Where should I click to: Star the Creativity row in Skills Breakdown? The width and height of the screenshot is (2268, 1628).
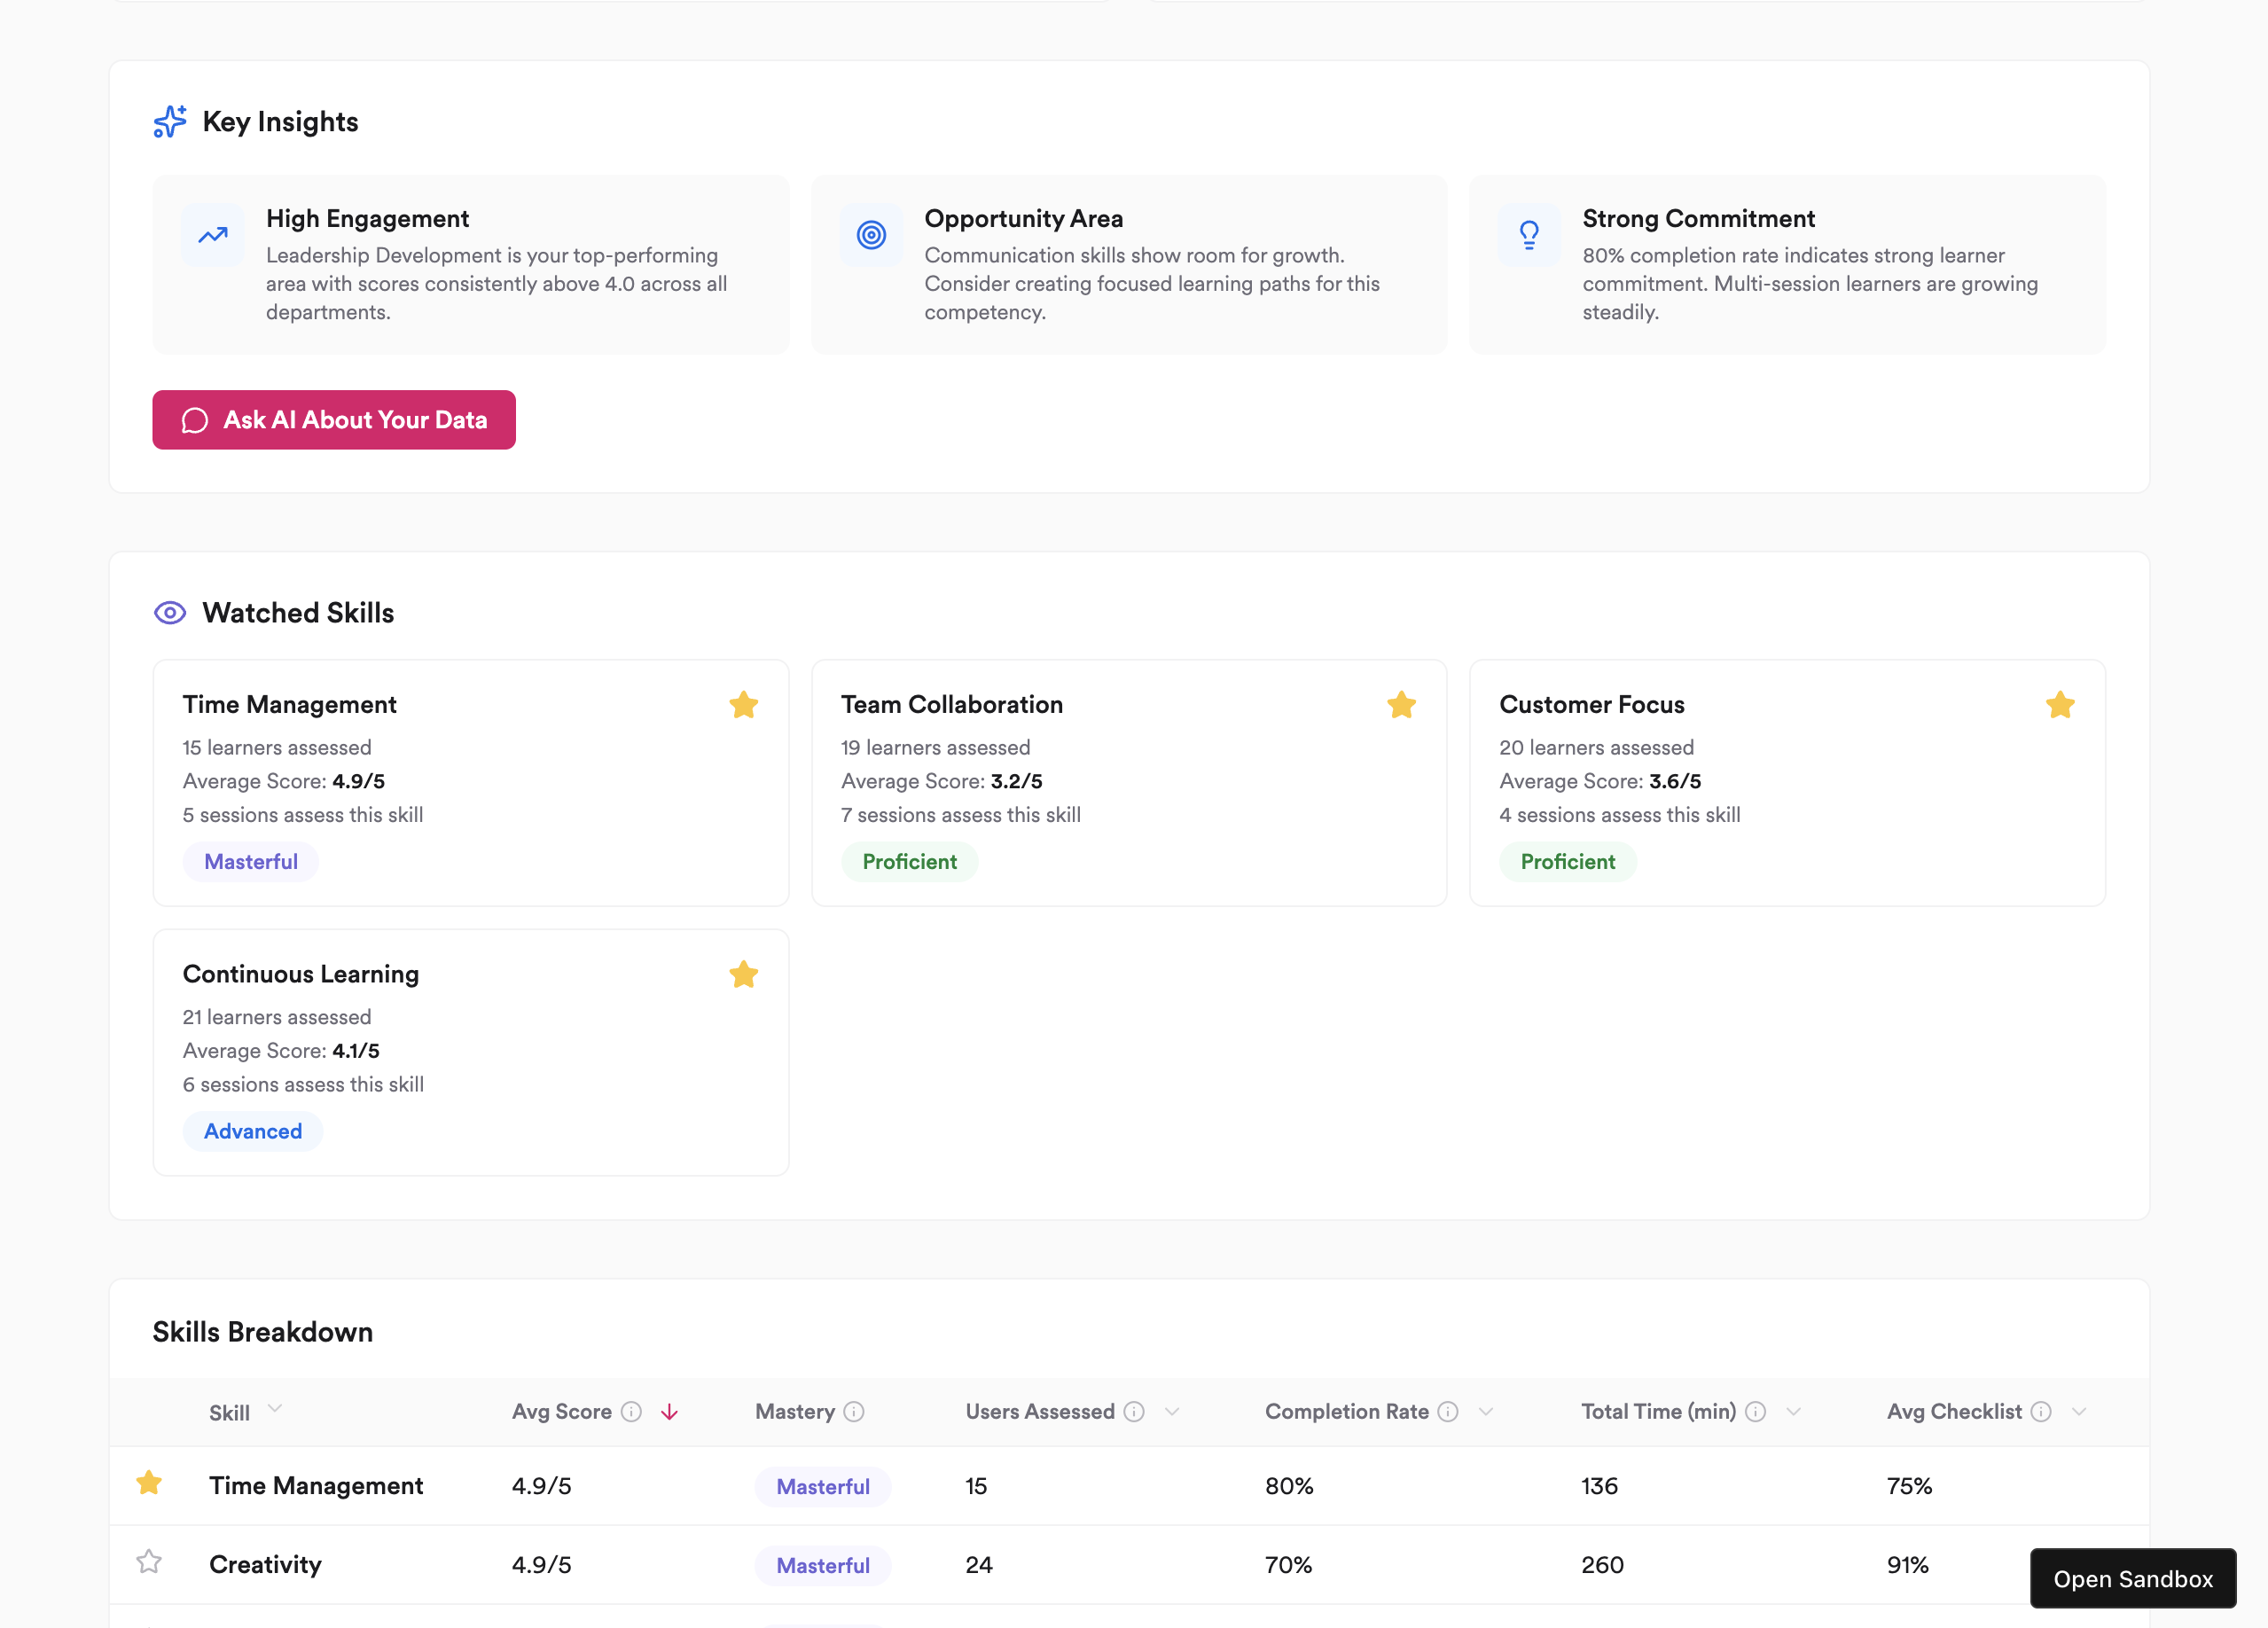[149, 1562]
